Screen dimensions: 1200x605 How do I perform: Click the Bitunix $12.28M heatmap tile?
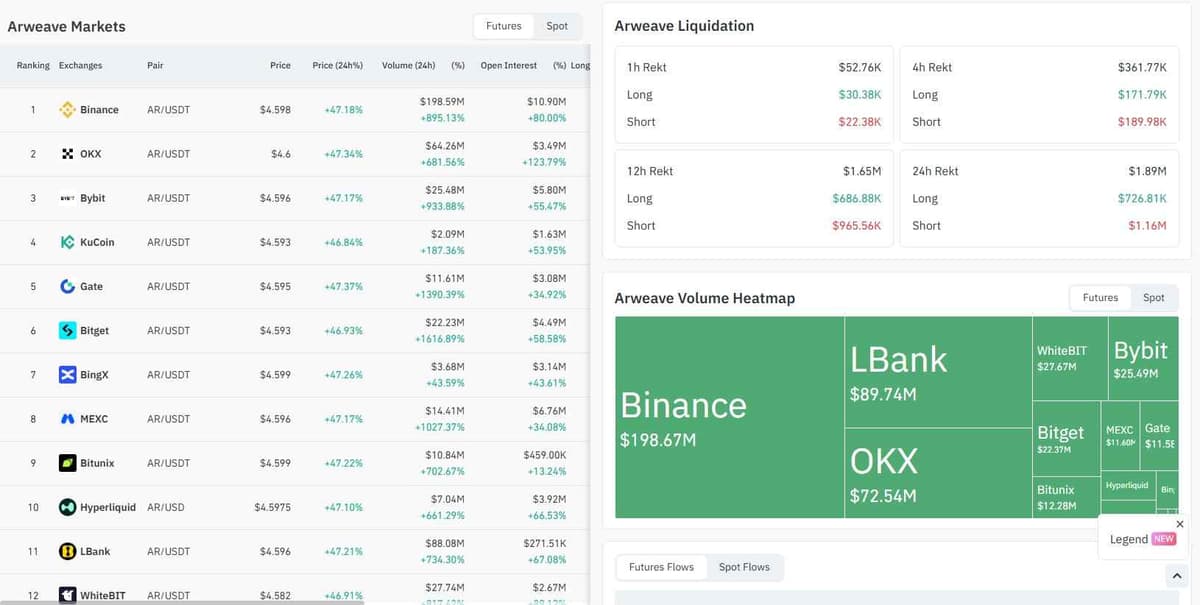click(1066, 497)
